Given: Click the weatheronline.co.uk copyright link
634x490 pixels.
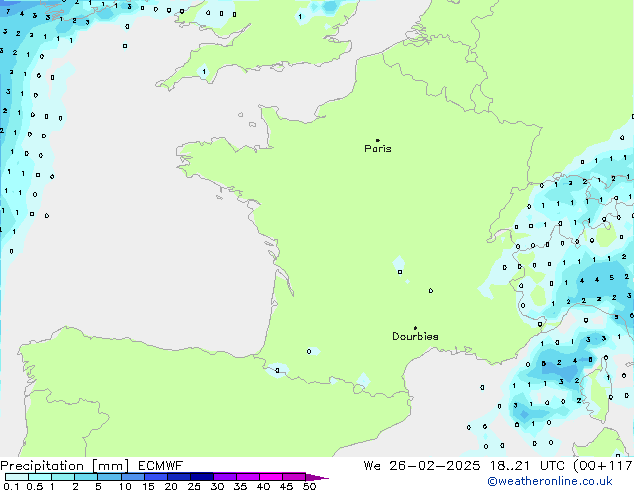Looking at the screenshot, I should tap(550, 481).
